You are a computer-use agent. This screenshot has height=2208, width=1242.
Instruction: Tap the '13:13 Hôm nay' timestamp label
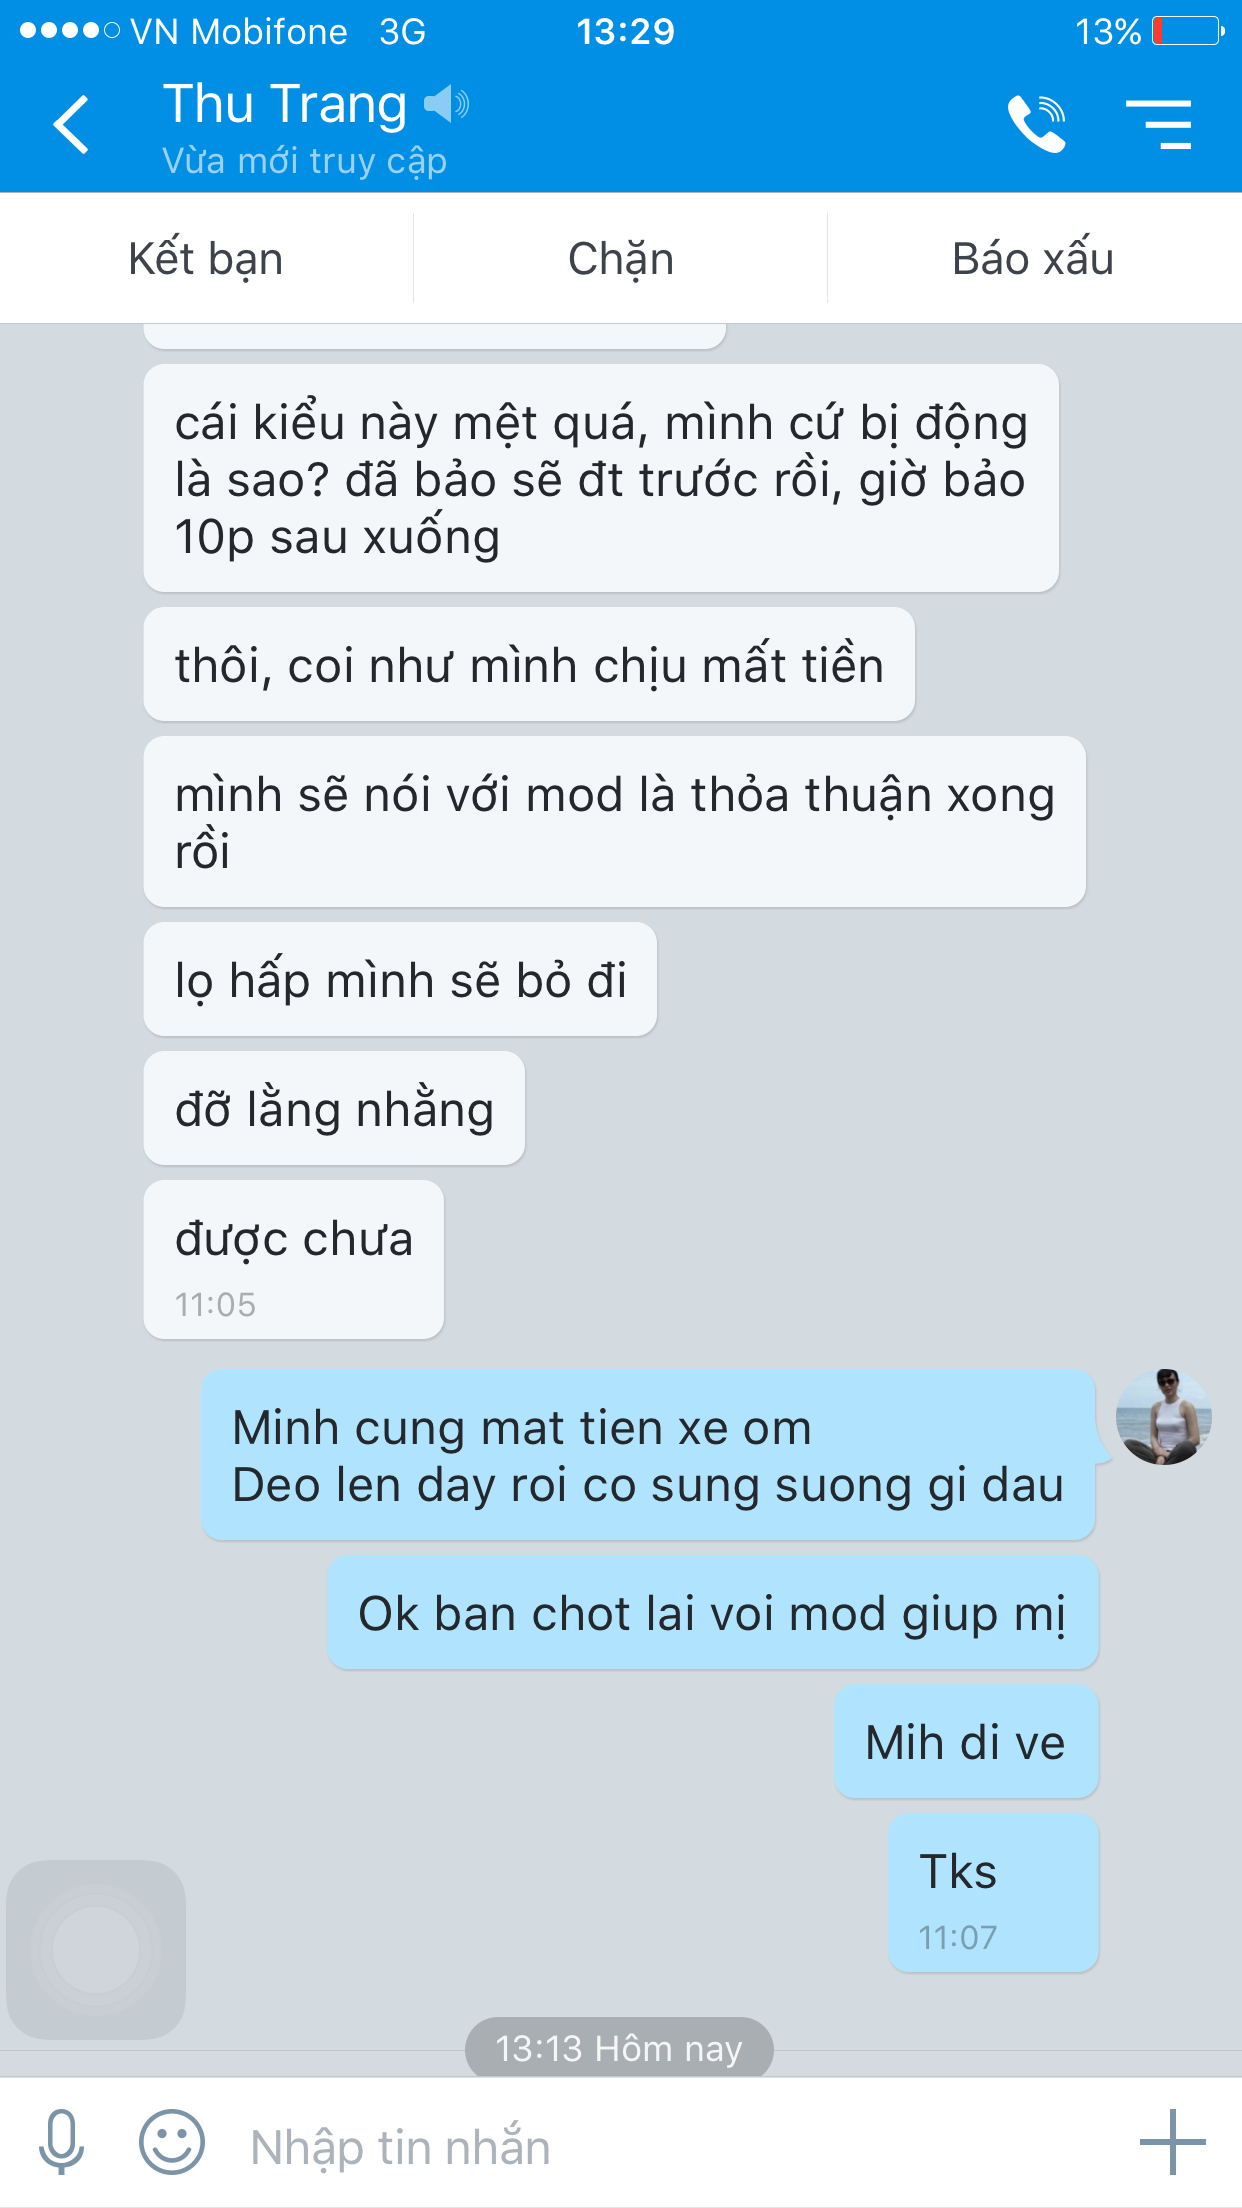tap(619, 2048)
